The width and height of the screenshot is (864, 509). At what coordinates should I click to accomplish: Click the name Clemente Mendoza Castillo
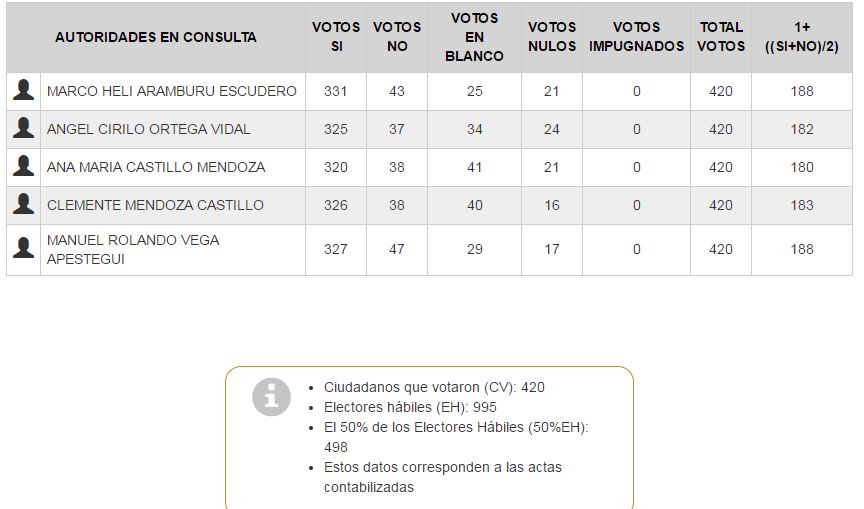click(x=155, y=205)
